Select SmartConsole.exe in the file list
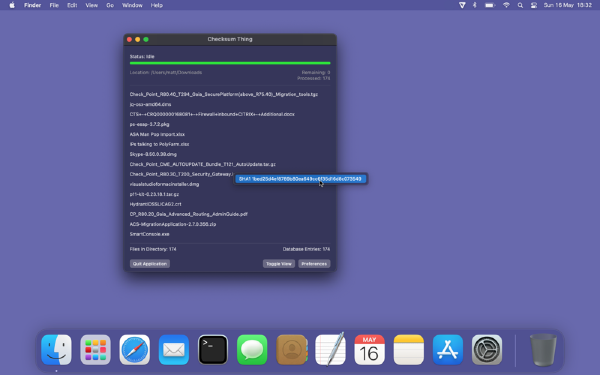600x375 pixels. pyautogui.click(x=149, y=234)
